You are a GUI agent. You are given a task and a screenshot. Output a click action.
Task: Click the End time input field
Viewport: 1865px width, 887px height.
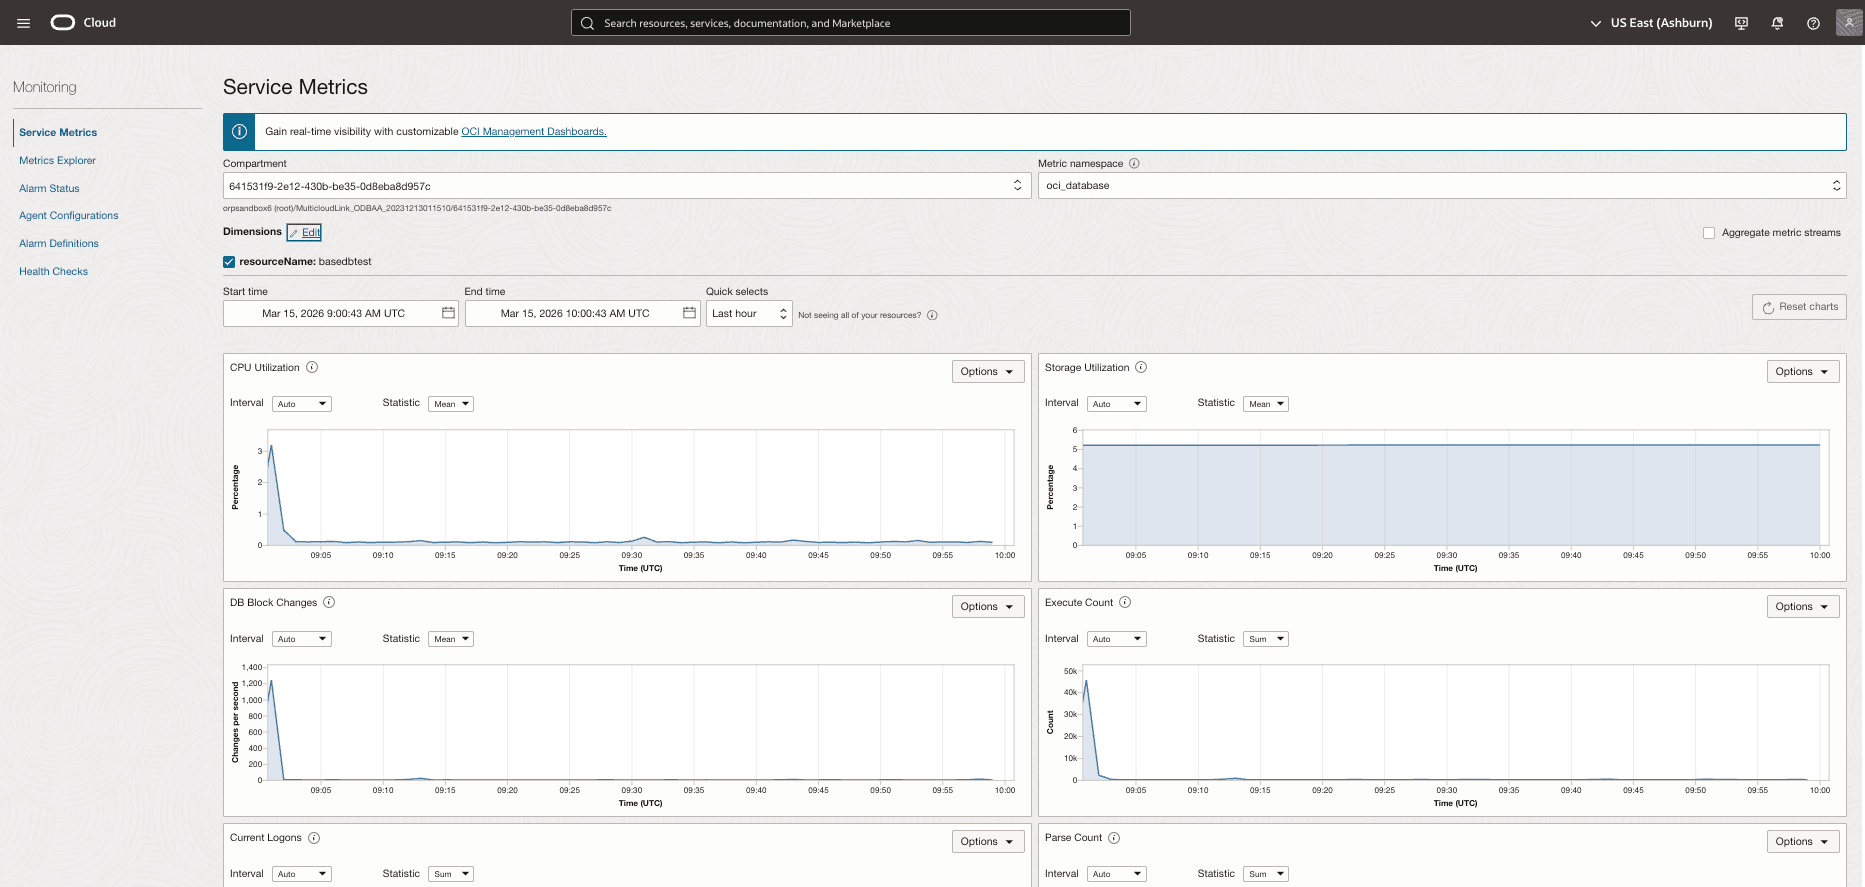pos(582,314)
